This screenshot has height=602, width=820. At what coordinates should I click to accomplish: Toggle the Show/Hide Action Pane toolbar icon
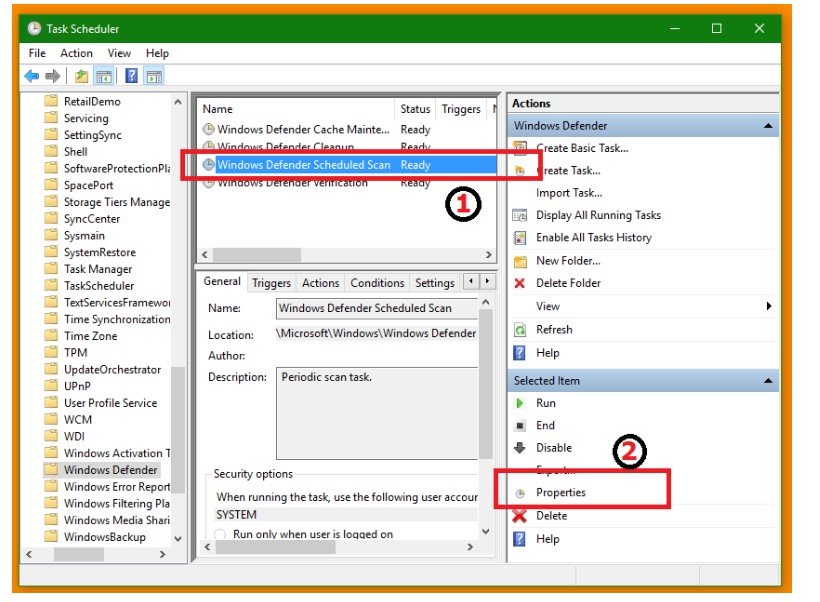[154, 76]
